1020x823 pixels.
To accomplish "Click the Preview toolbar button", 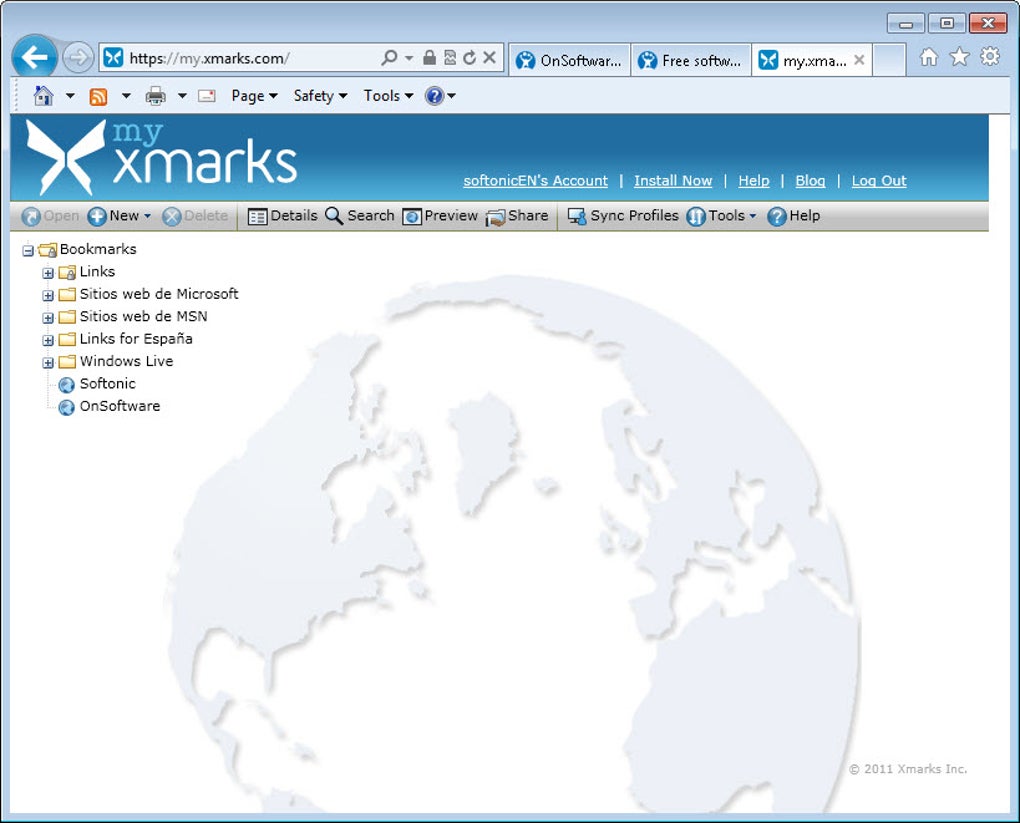I will (x=440, y=216).
